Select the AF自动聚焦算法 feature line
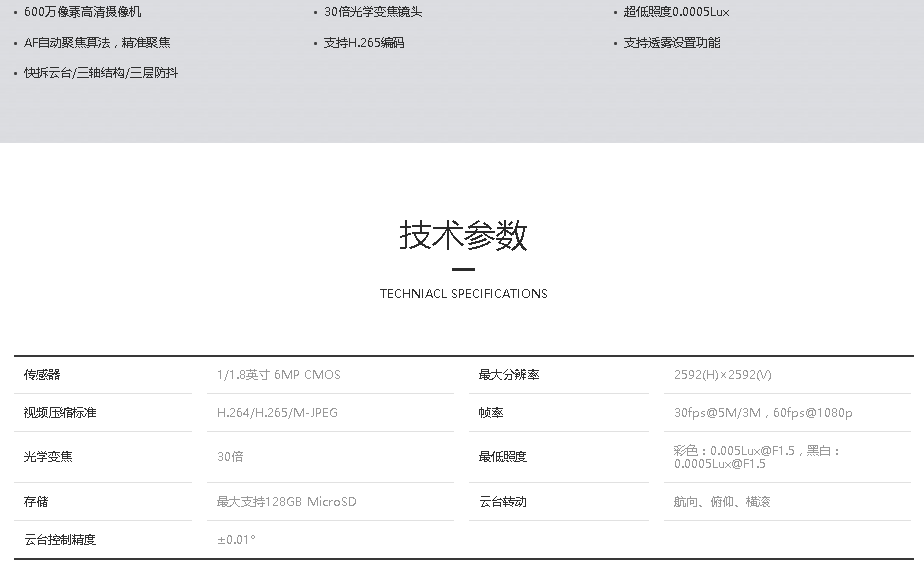 click(x=97, y=43)
